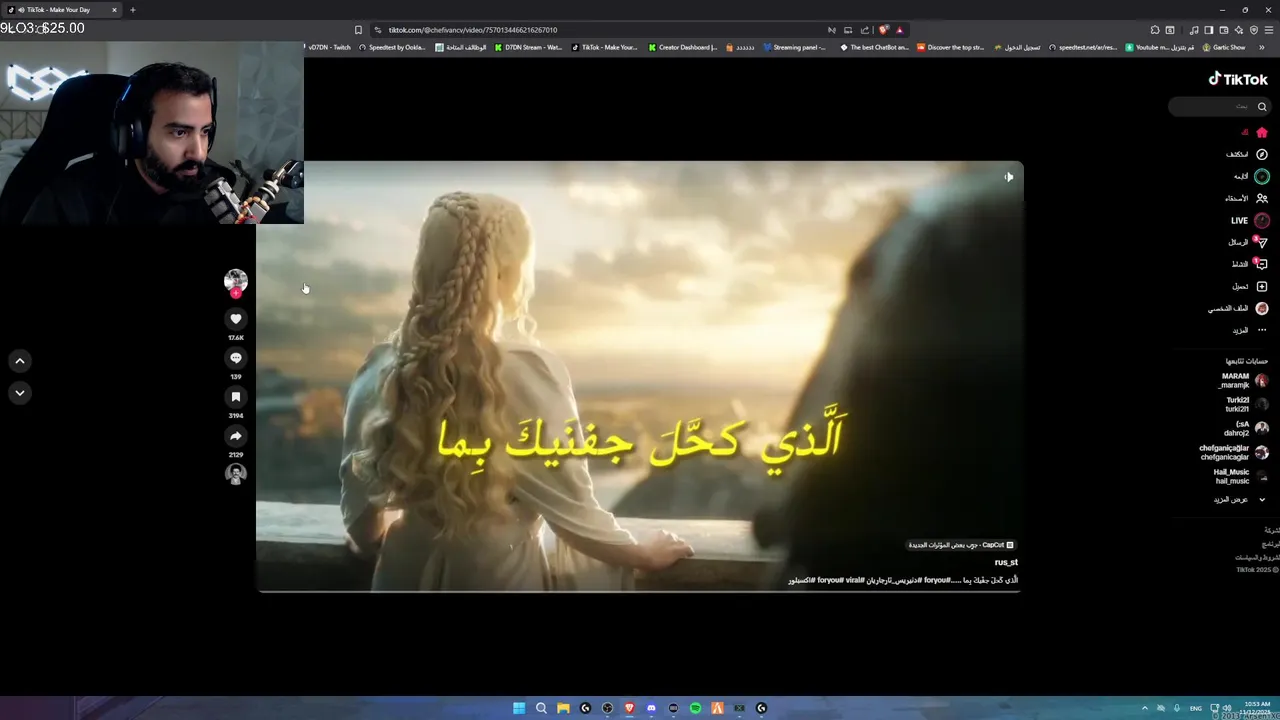Expand the bookmarks overflow chevron
The width and height of the screenshot is (1280, 720).
coord(1262,47)
